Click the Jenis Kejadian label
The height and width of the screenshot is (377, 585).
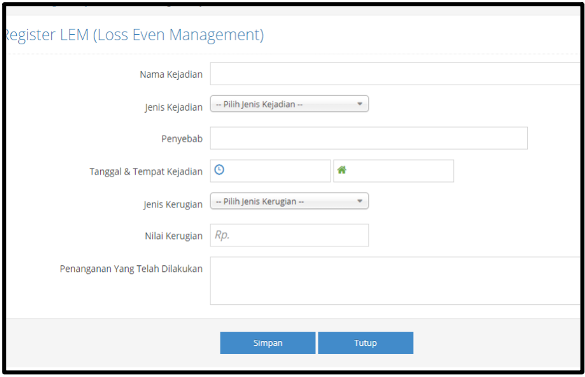coord(174,108)
